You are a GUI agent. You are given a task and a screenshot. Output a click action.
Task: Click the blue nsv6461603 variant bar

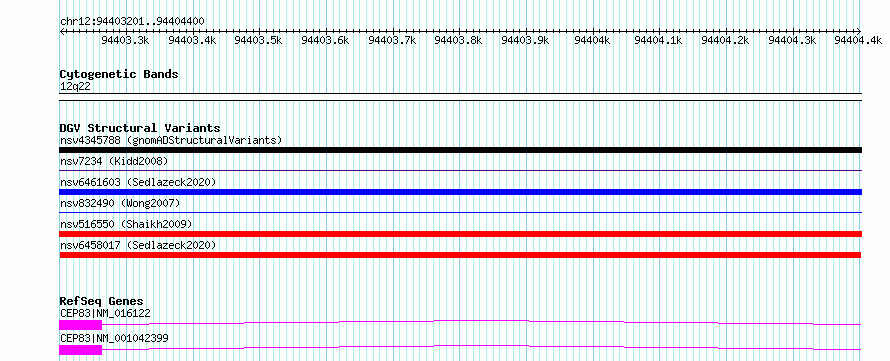(460, 192)
